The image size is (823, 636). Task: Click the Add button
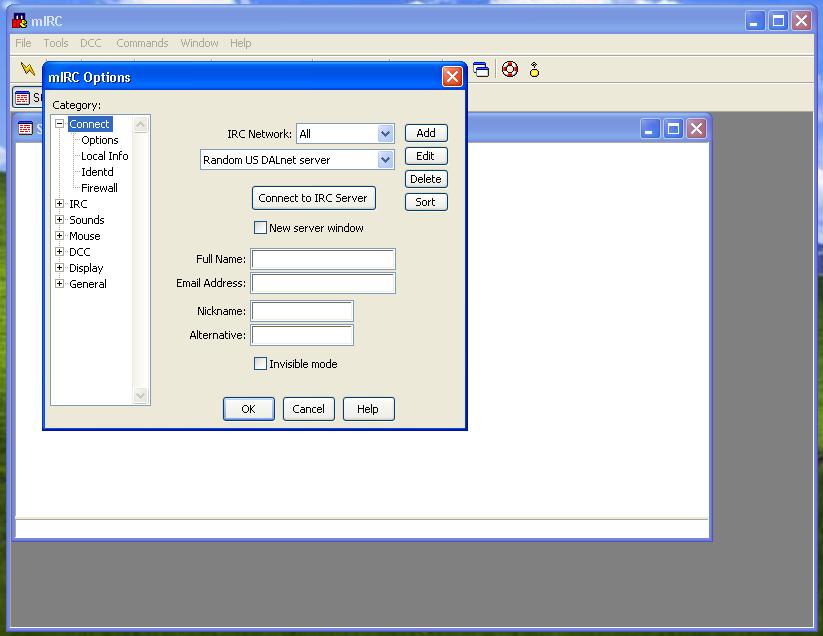coord(426,133)
